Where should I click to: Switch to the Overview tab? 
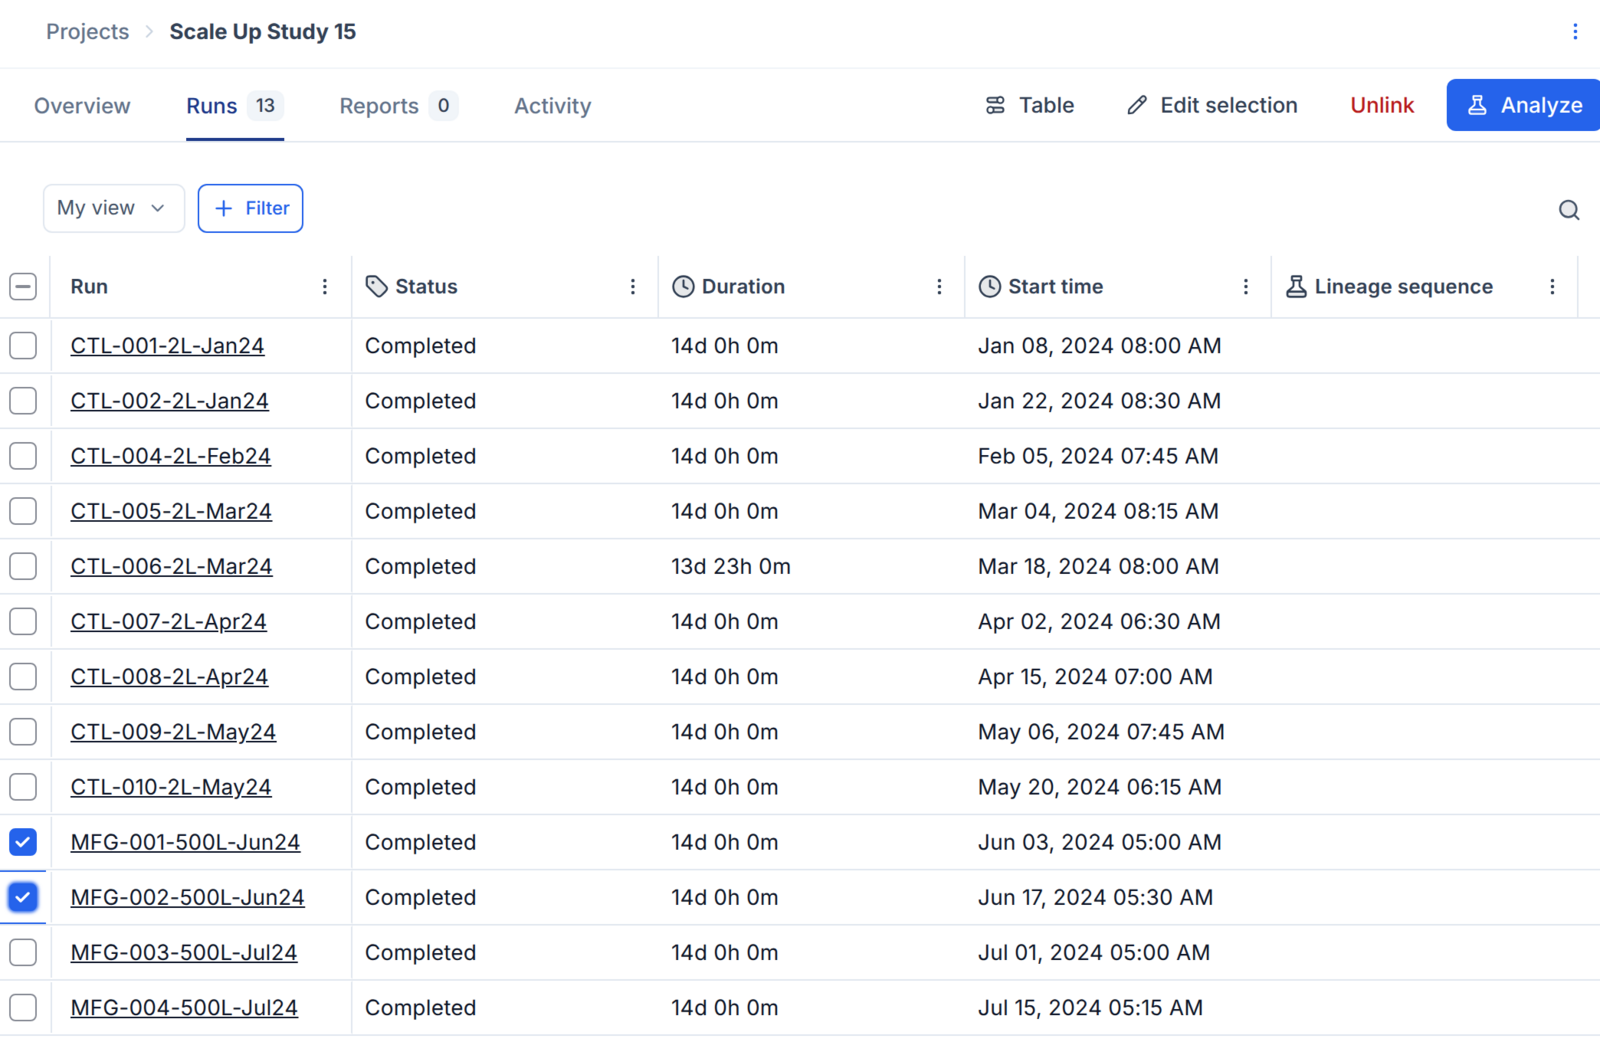[x=82, y=105]
